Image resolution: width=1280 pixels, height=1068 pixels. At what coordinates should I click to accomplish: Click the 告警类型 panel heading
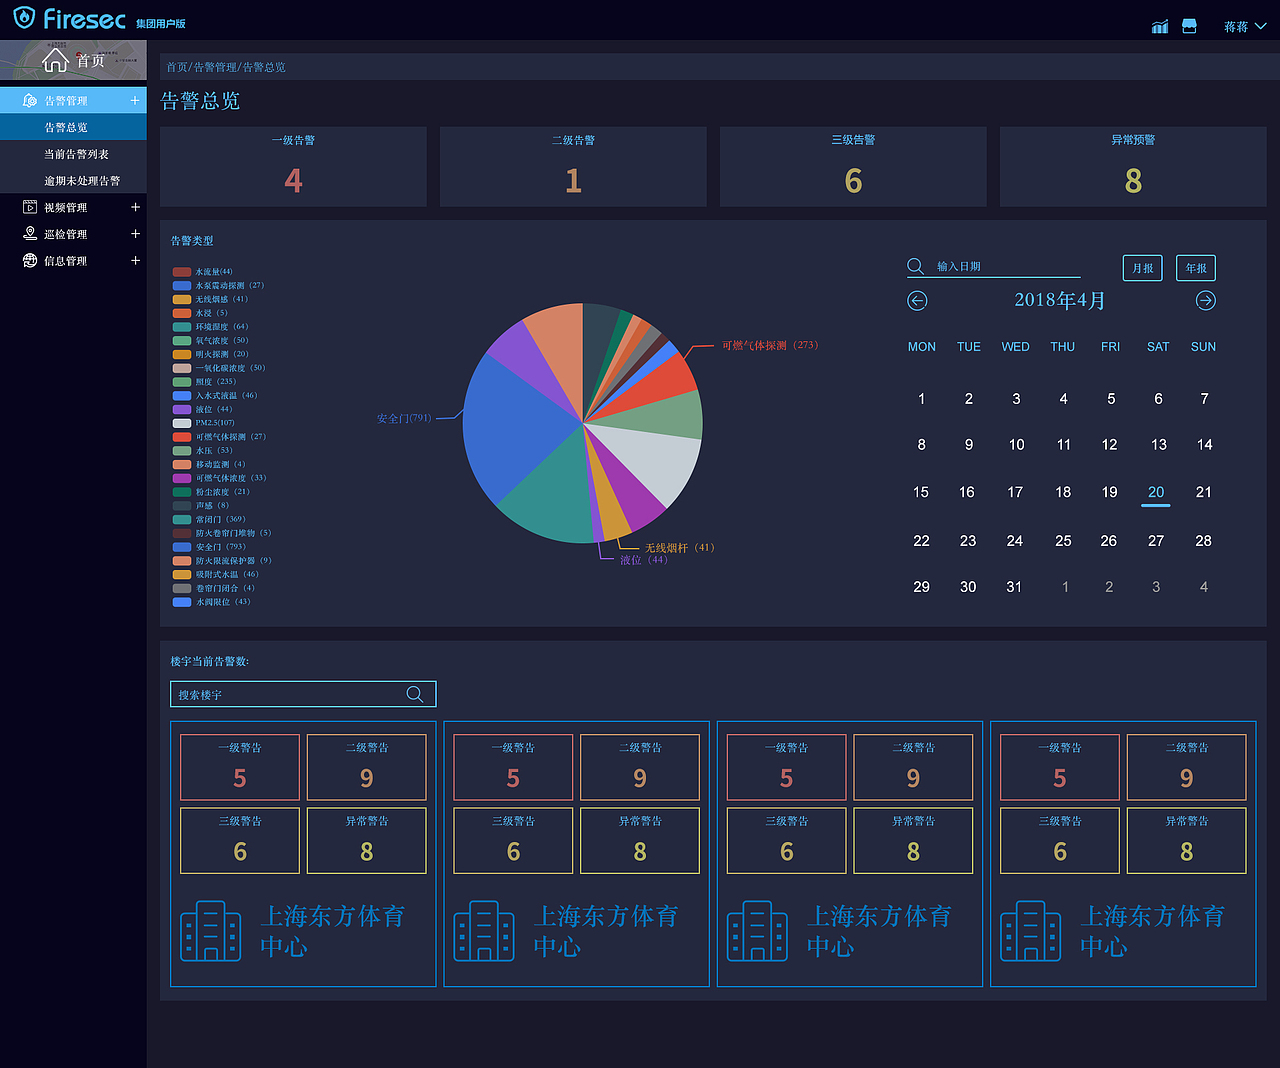point(192,241)
